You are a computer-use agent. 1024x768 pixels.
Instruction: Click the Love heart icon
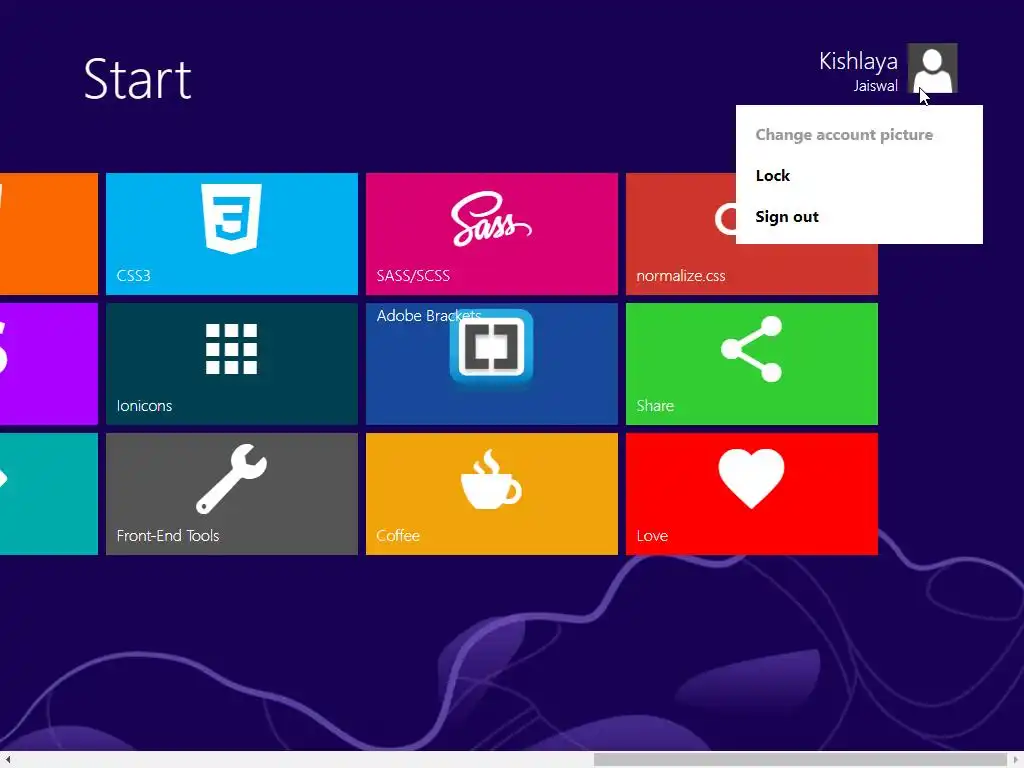751,479
